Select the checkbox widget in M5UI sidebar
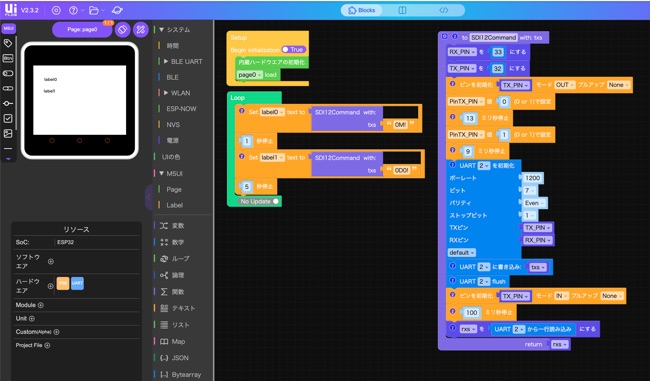The image size is (650, 381). tap(8, 118)
